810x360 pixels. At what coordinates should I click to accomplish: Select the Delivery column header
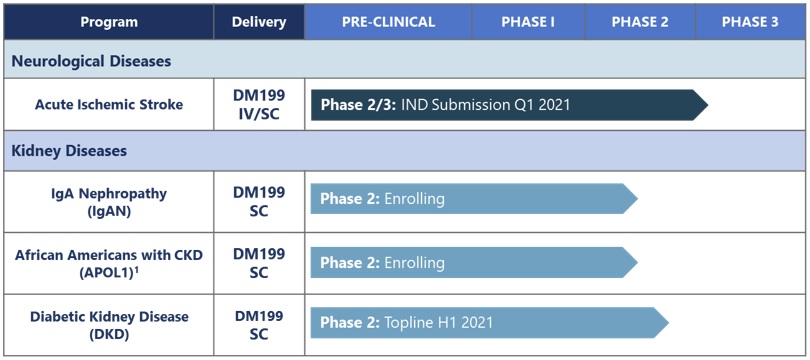click(259, 22)
